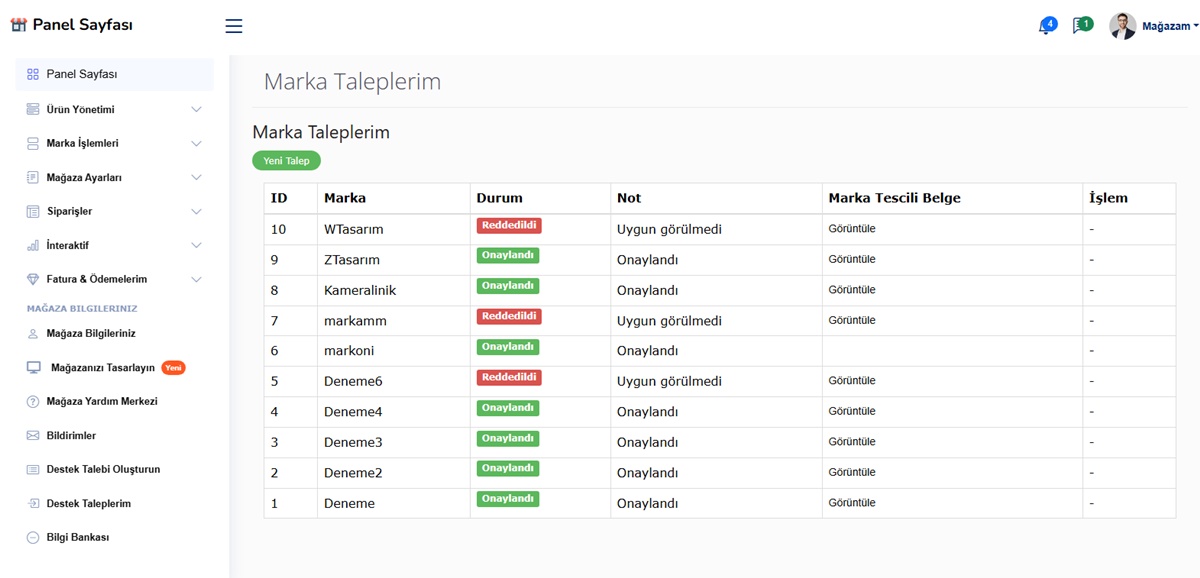Open Destek Taleplerim in sidebar
The height and width of the screenshot is (578, 1200).
coord(88,504)
